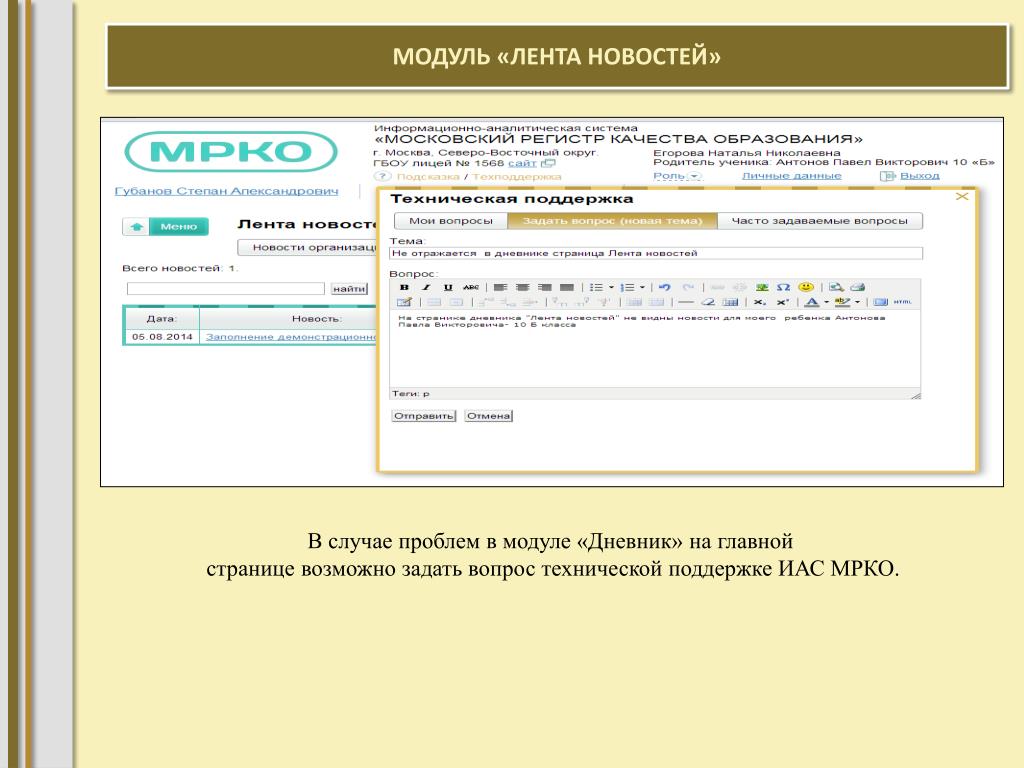
Task: Submit question with Отправить button
Action: click(x=423, y=416)
